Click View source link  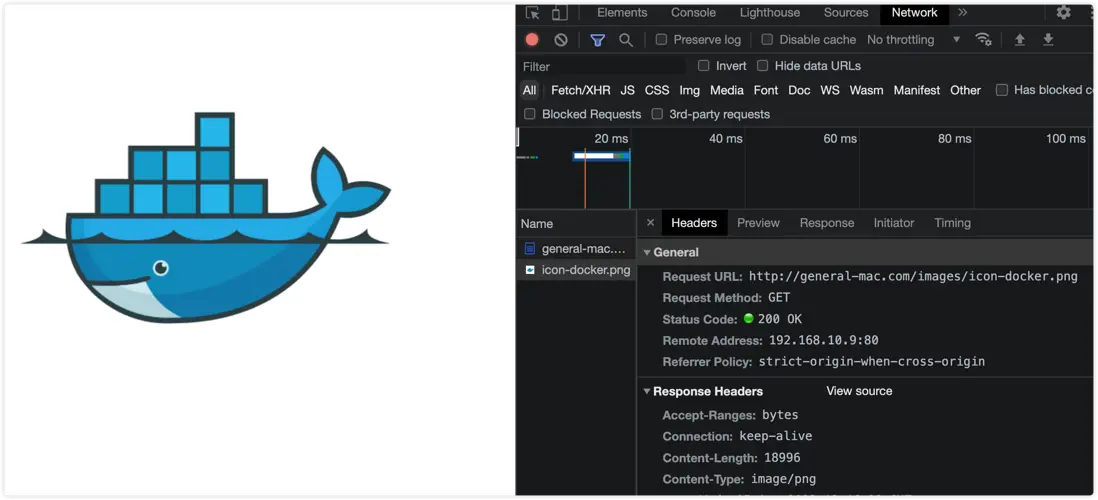tap(859, 391)
